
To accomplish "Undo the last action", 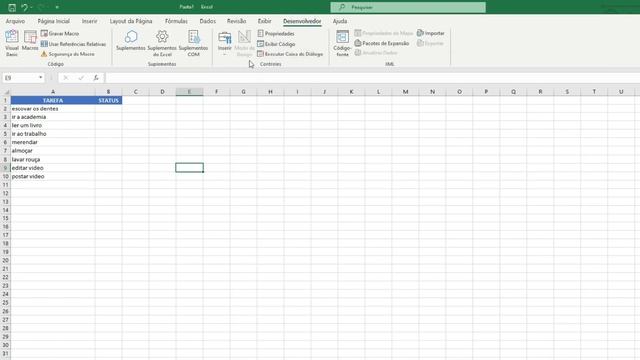I will coord(24,7).
